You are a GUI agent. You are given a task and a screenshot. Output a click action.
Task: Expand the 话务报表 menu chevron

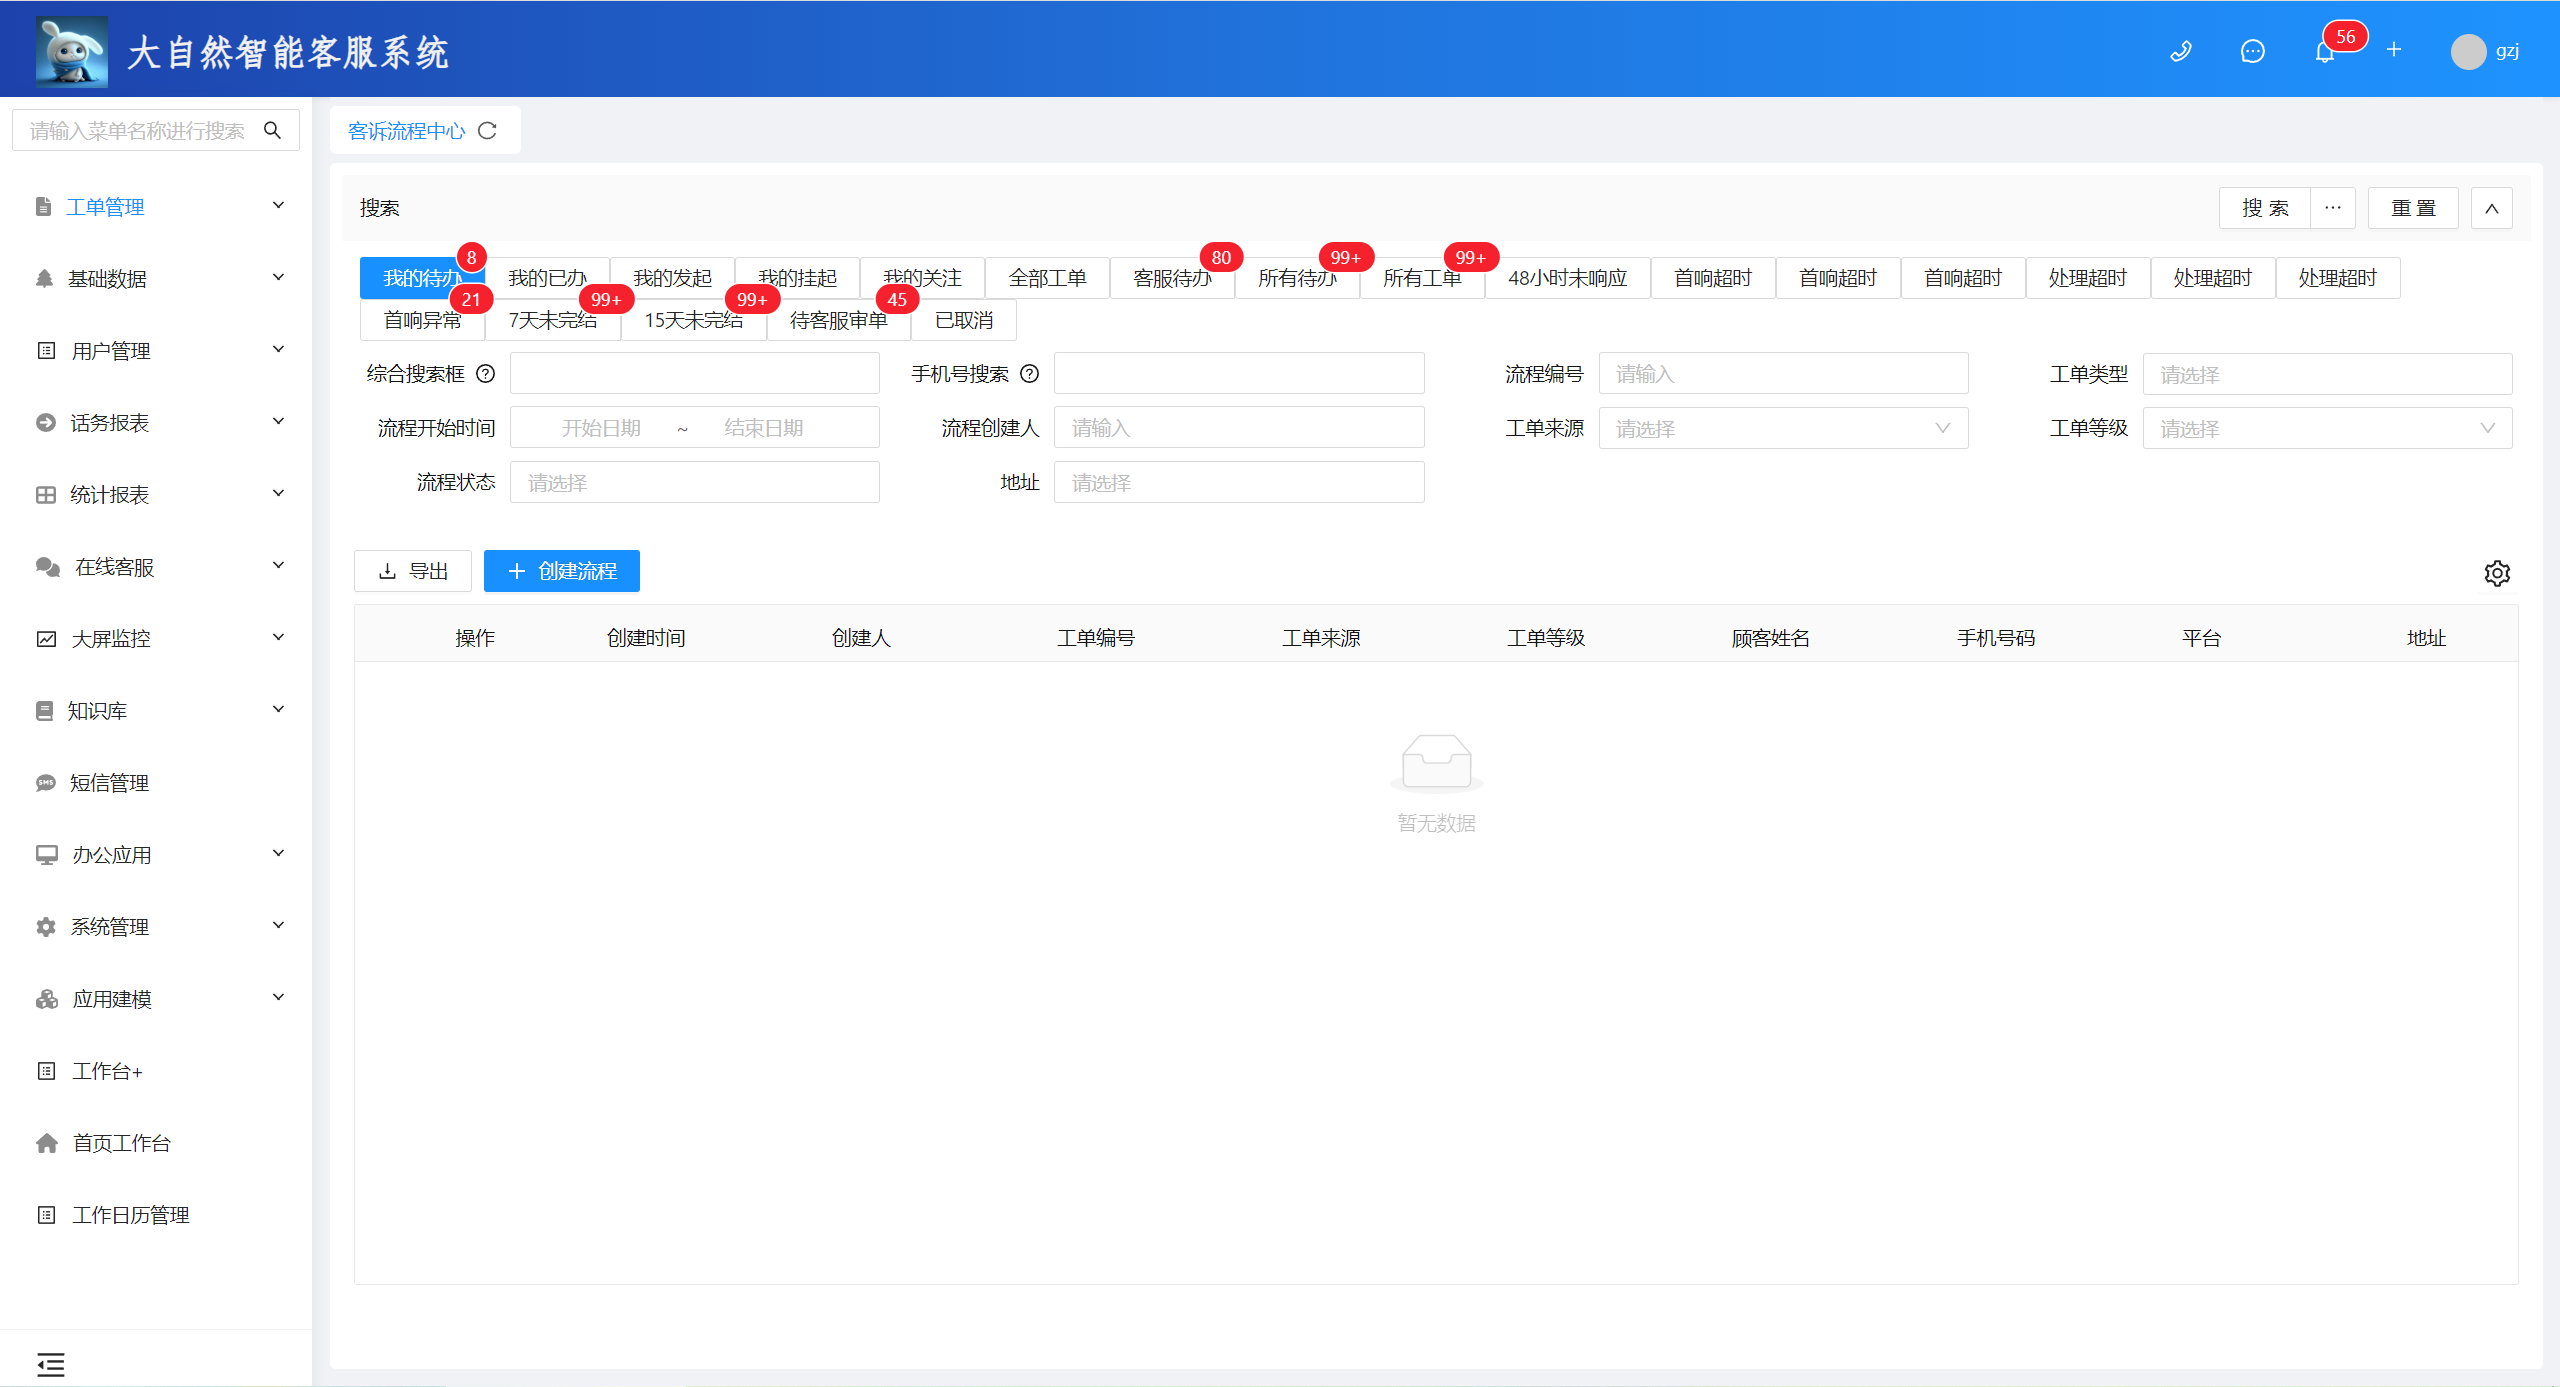point(279,421)
